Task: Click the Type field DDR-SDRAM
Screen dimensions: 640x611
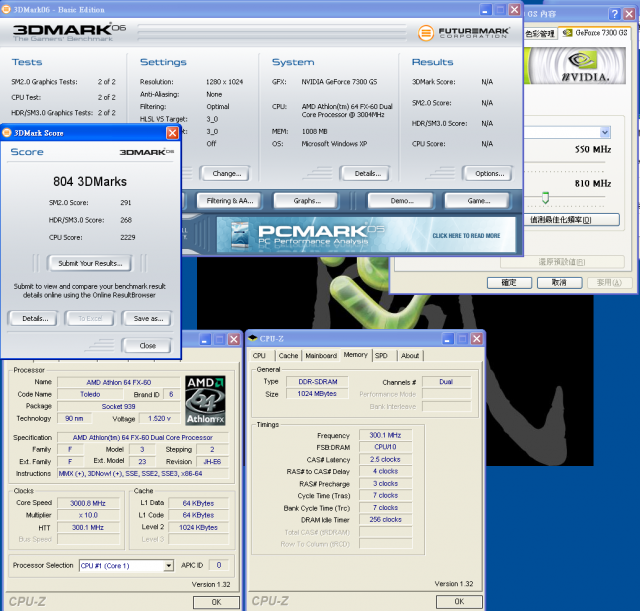Action: point(318,382)
